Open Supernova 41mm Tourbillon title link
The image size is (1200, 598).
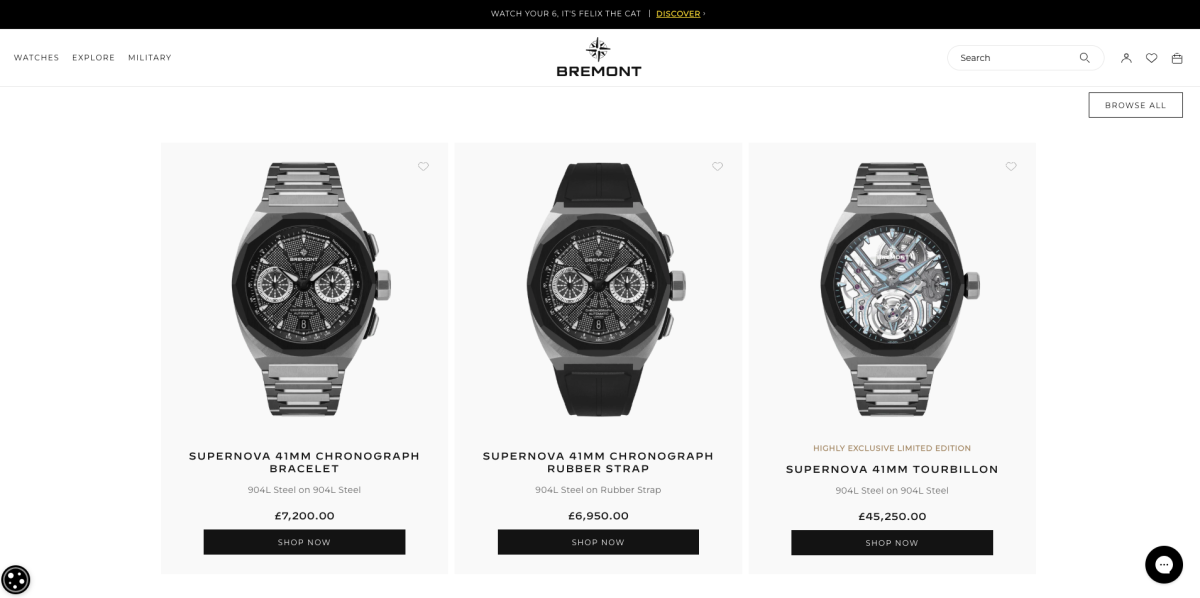892,469
